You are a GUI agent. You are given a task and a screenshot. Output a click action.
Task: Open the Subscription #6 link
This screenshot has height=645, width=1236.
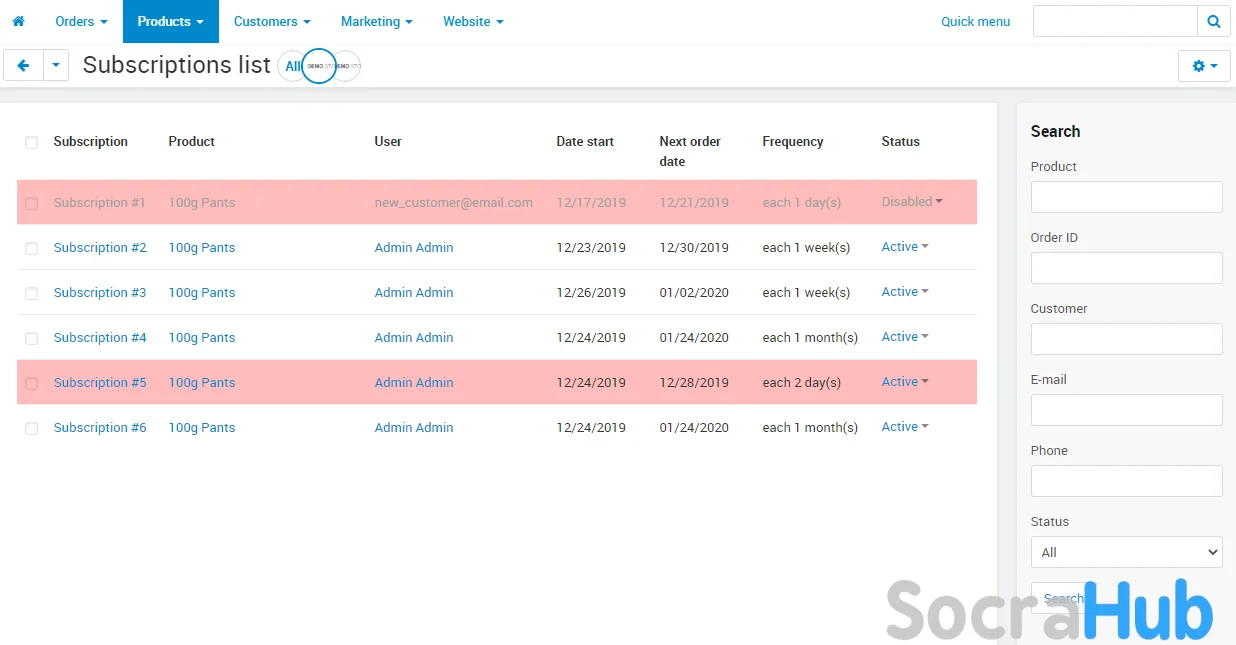pyautogui.click(x=100, y=428)
